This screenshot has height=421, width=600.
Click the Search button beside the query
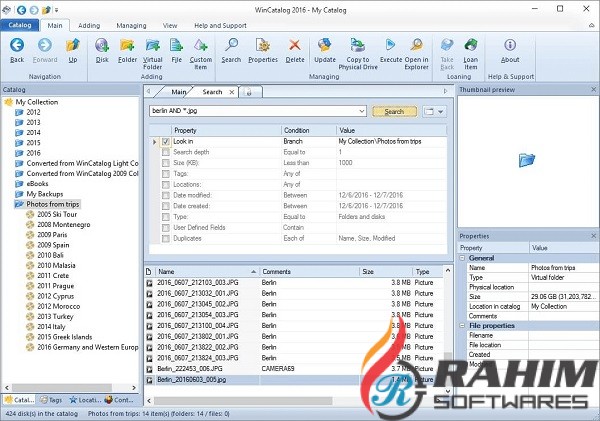click(395, 111)
